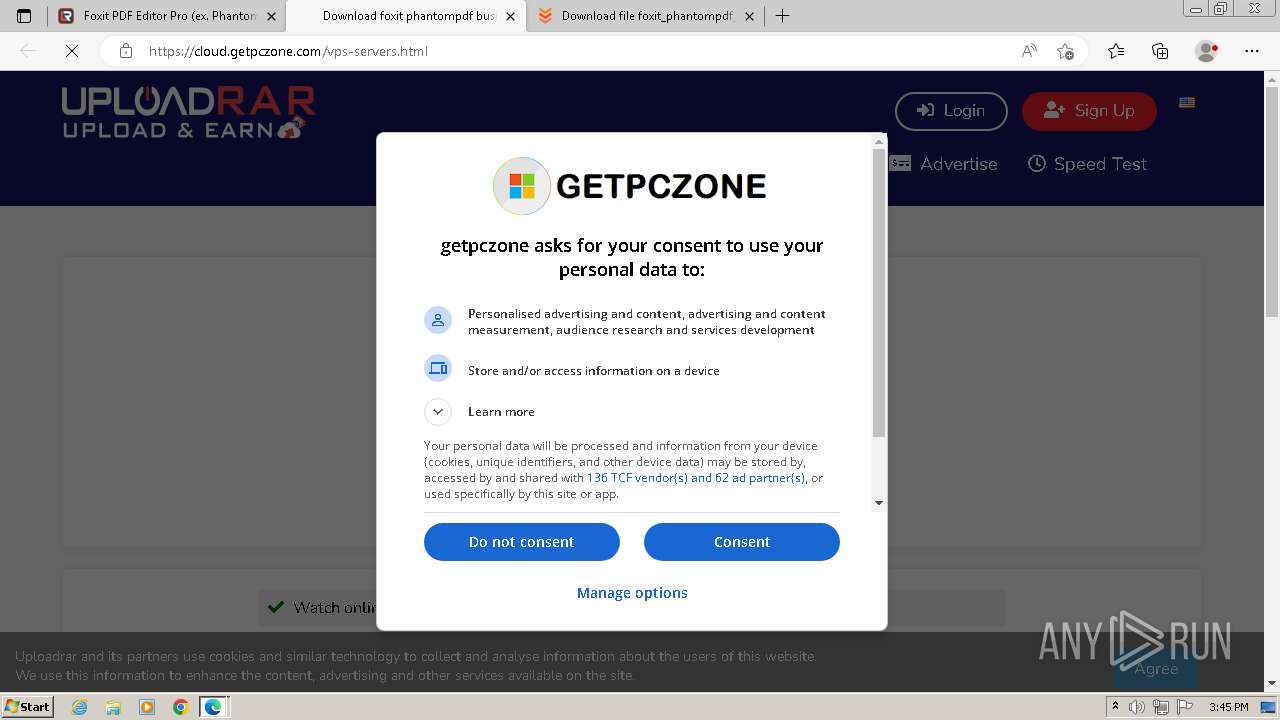Viewport: 1280px width, 720px height.
Task: Open the Manage options link
Action: [632, 593]
